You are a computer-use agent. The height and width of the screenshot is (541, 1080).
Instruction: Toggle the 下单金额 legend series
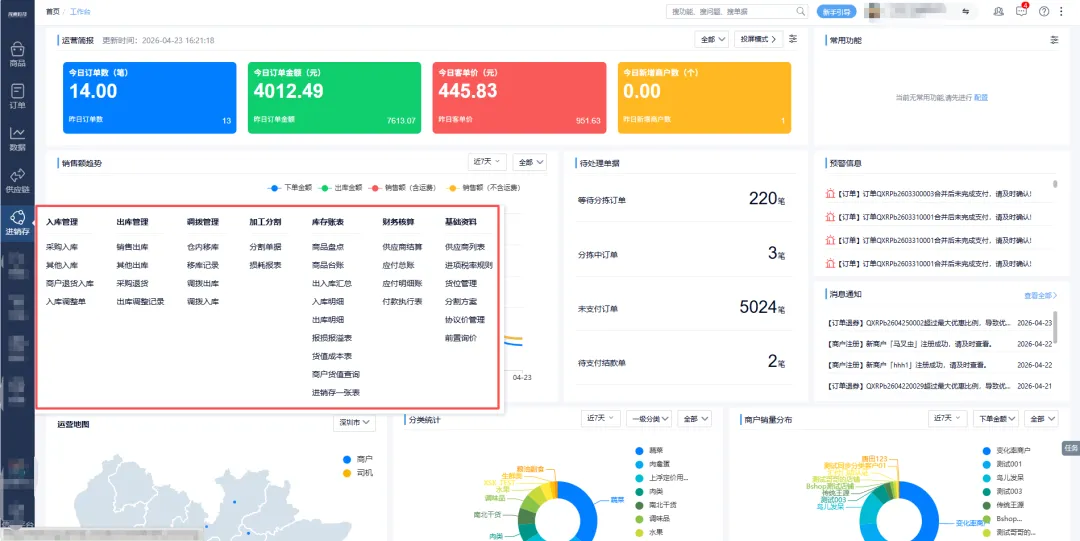click(289, 187)
